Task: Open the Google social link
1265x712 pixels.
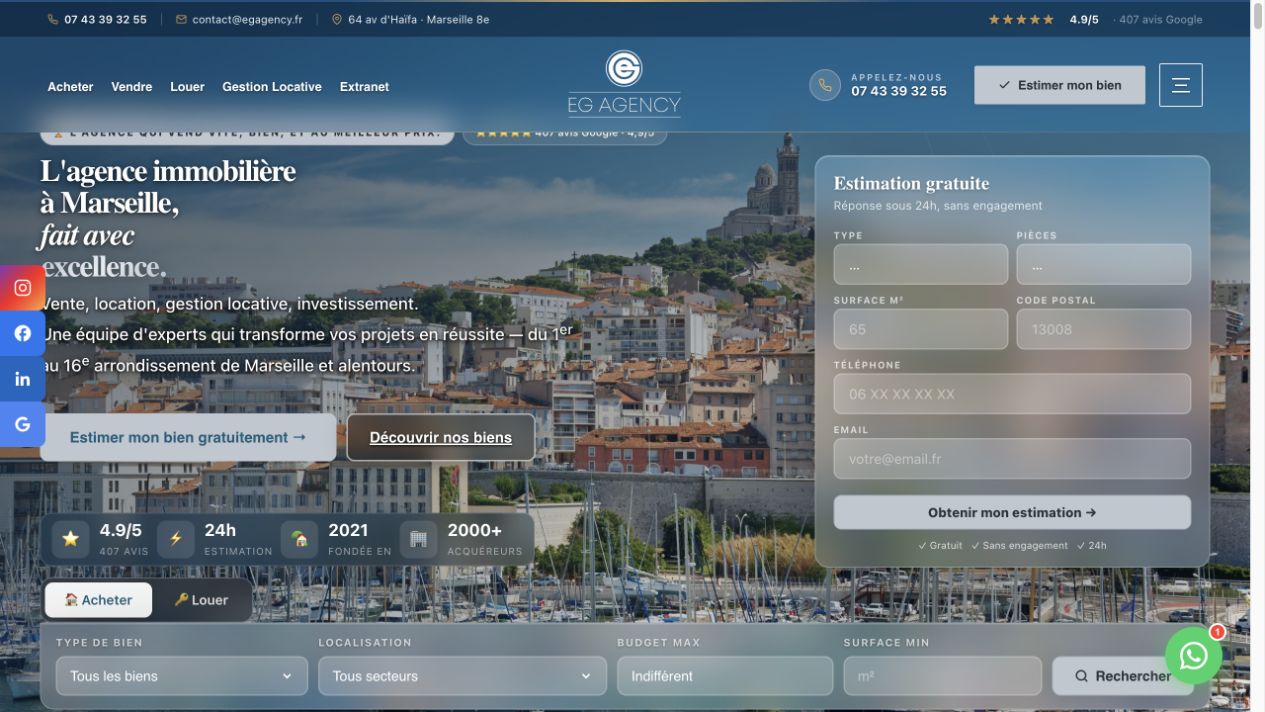Action: click(22, 424)
